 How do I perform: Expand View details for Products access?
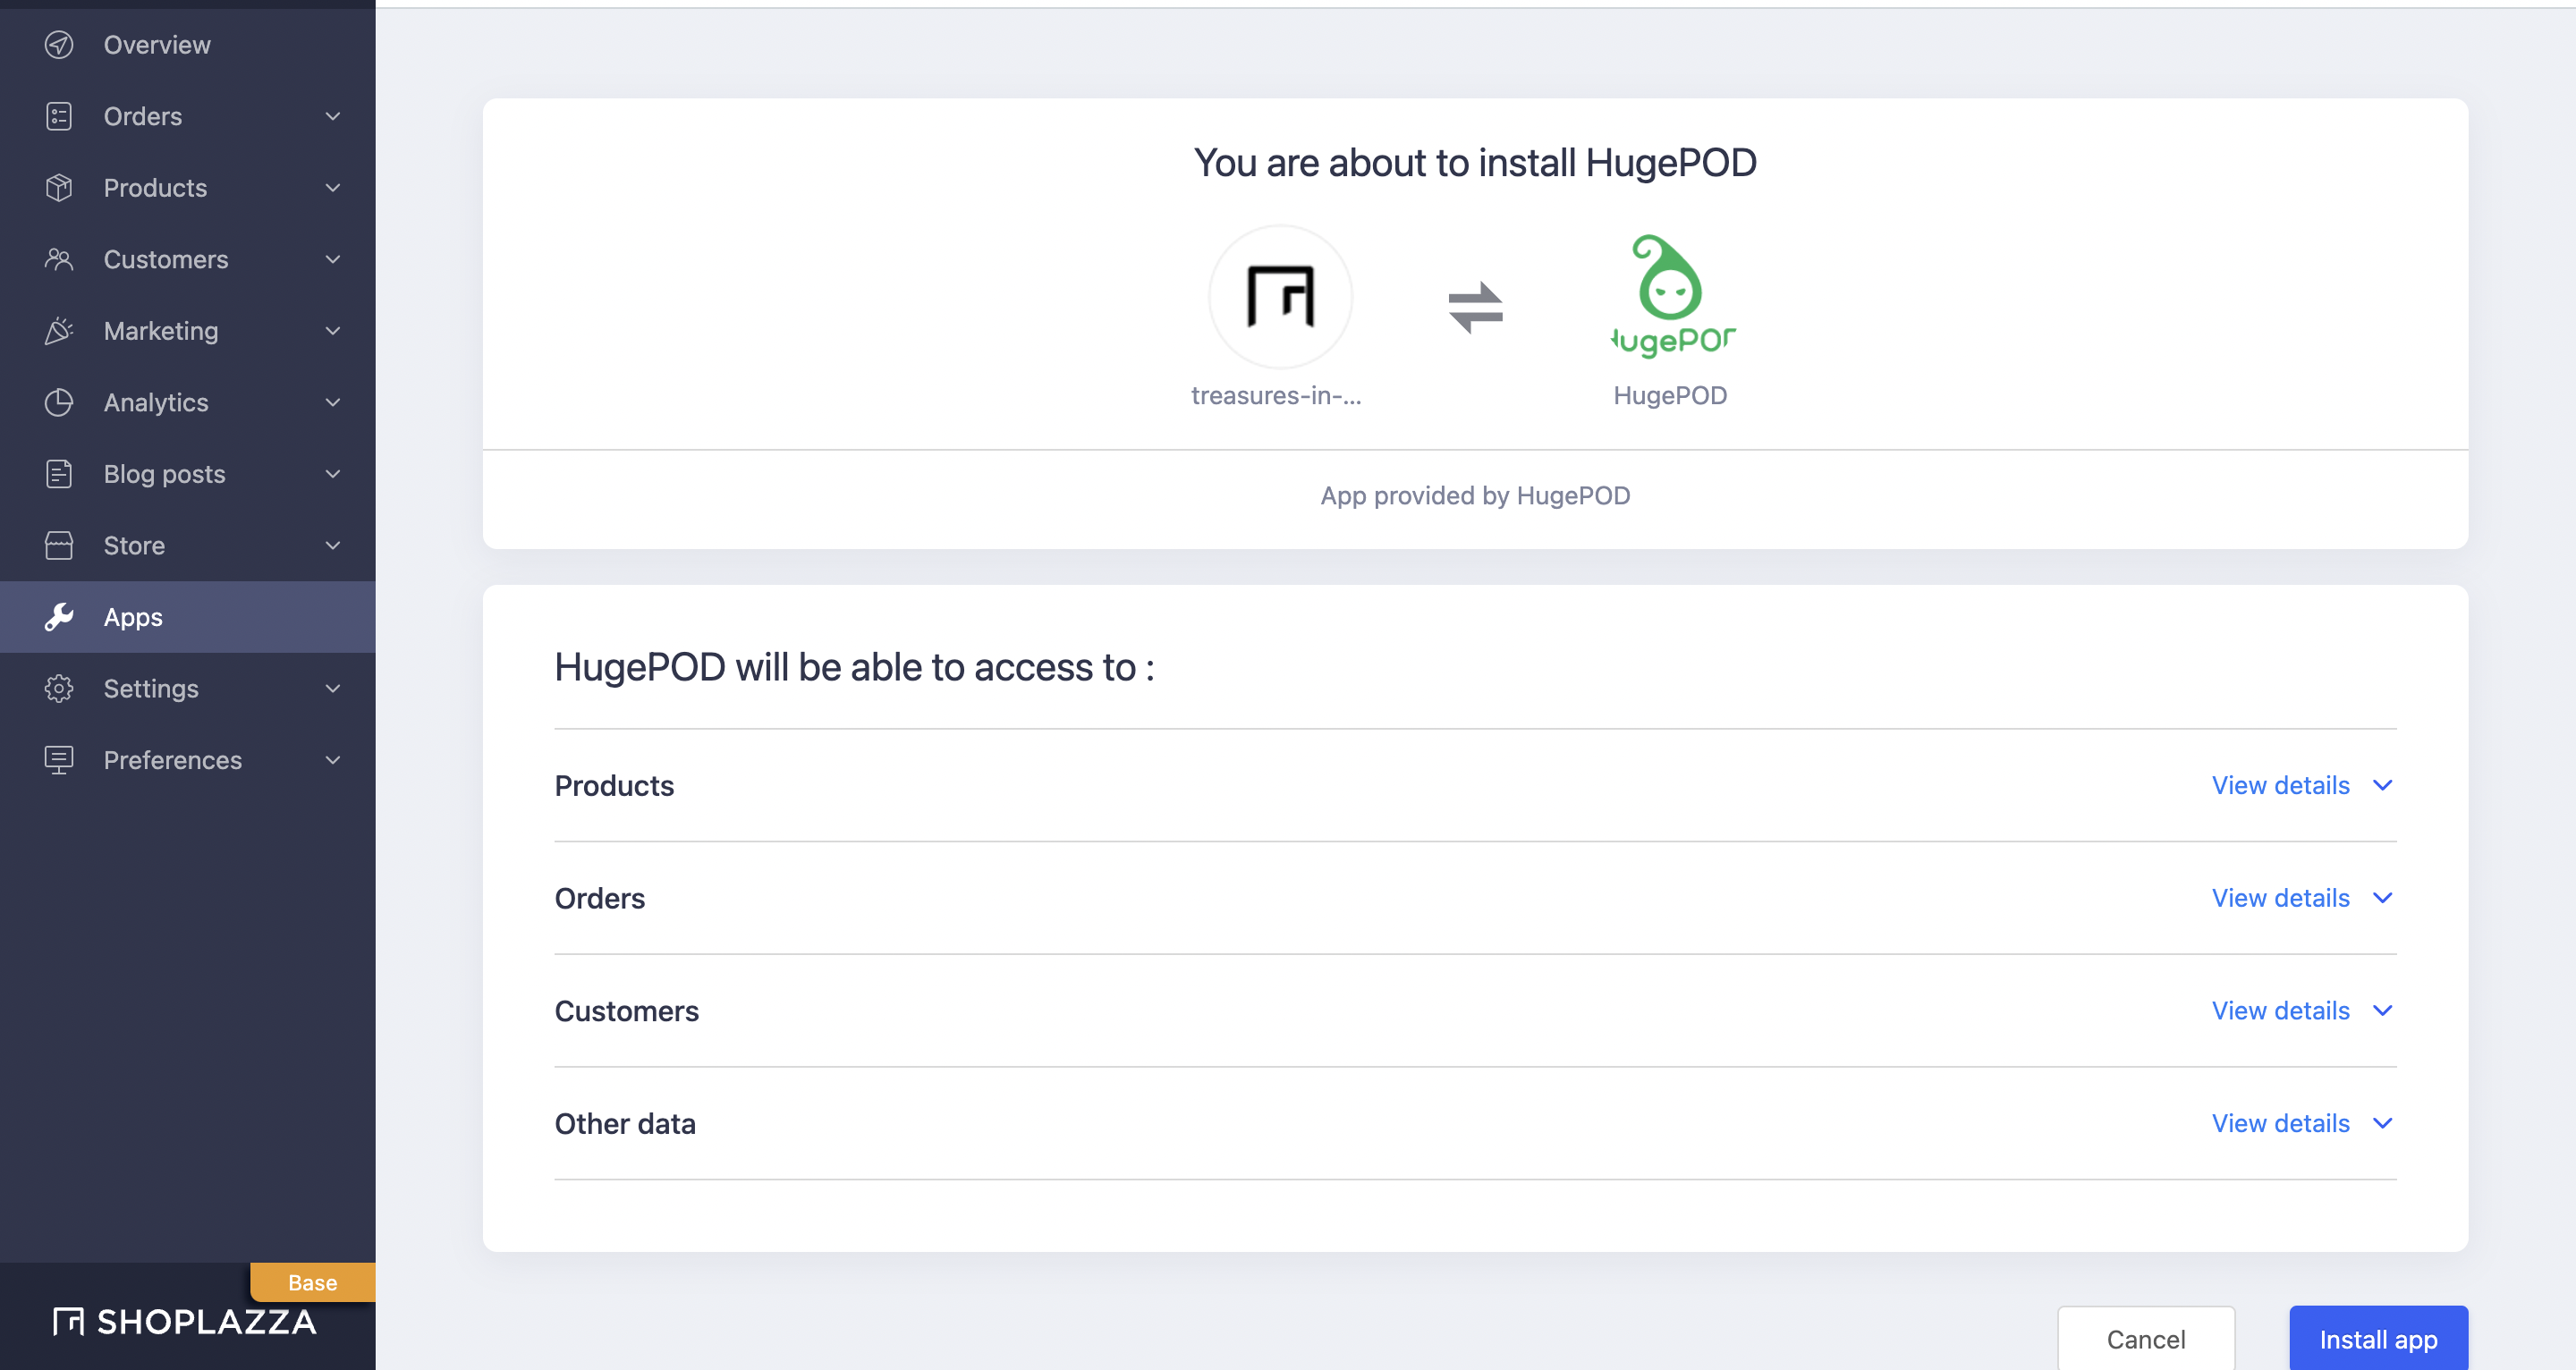pos(2301,785)
